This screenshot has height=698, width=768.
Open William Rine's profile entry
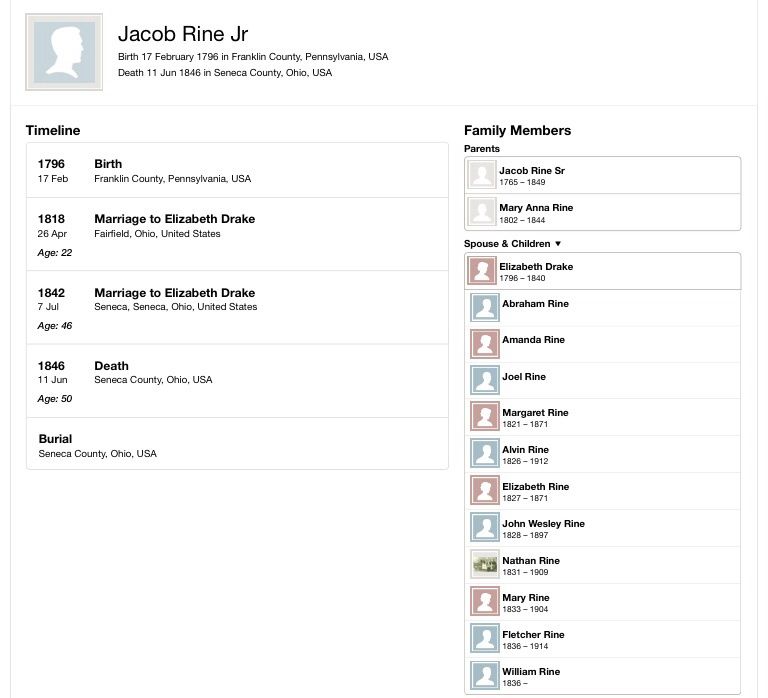pyautogui.click(x=602, y=676)
